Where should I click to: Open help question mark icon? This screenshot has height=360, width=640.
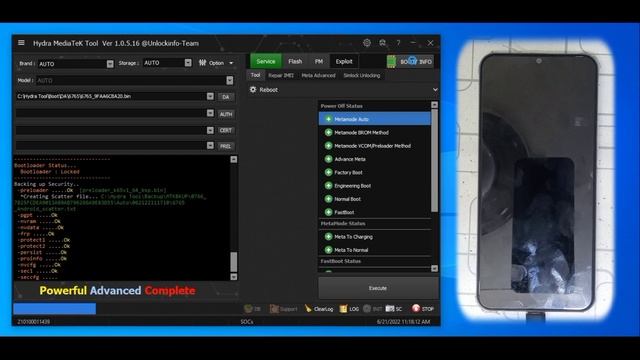[x=398, y=42]
